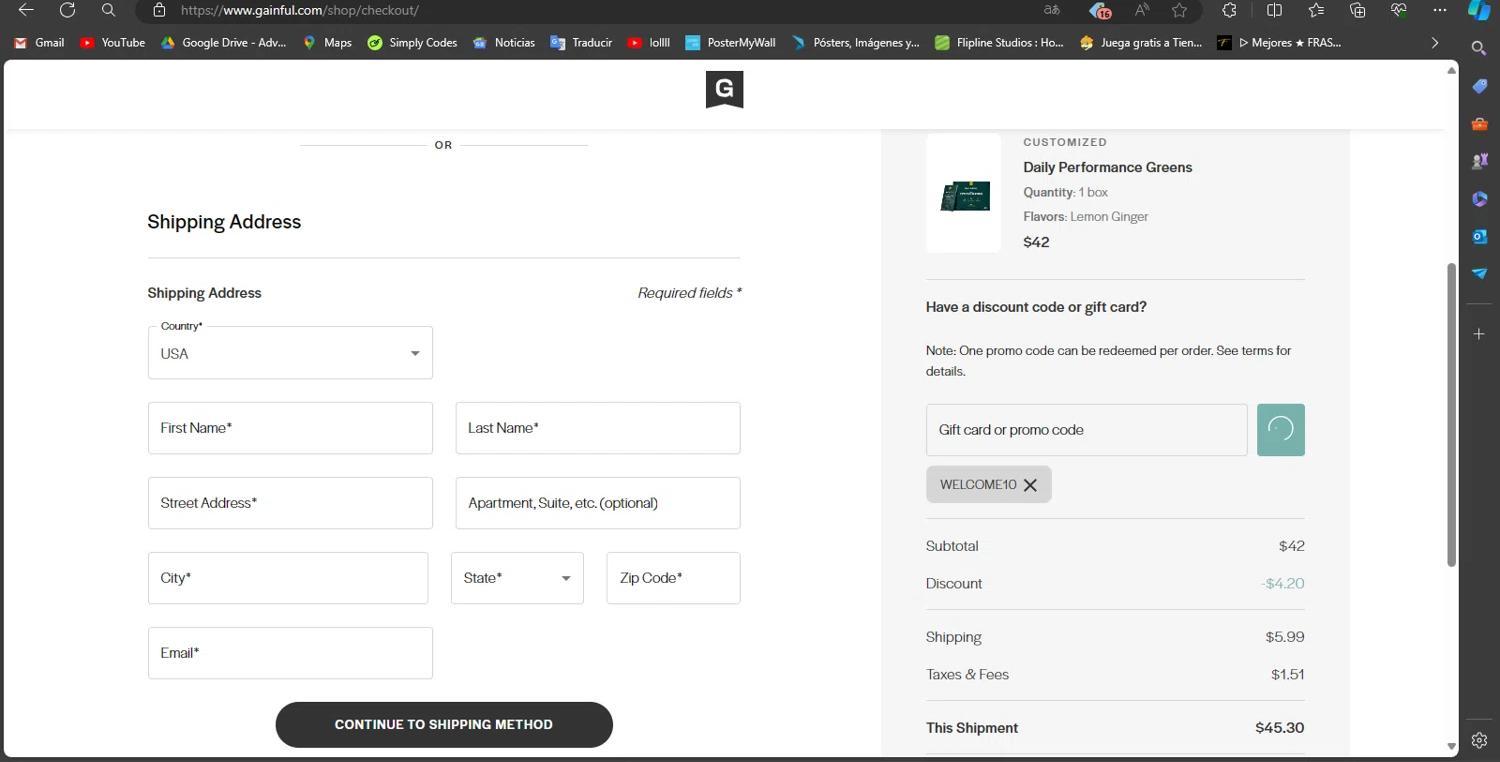The width and height of the screenshot is (1500, 762).
Task: Open the Mejores FRAS bookmark
Action: (x=1279, y=43)
